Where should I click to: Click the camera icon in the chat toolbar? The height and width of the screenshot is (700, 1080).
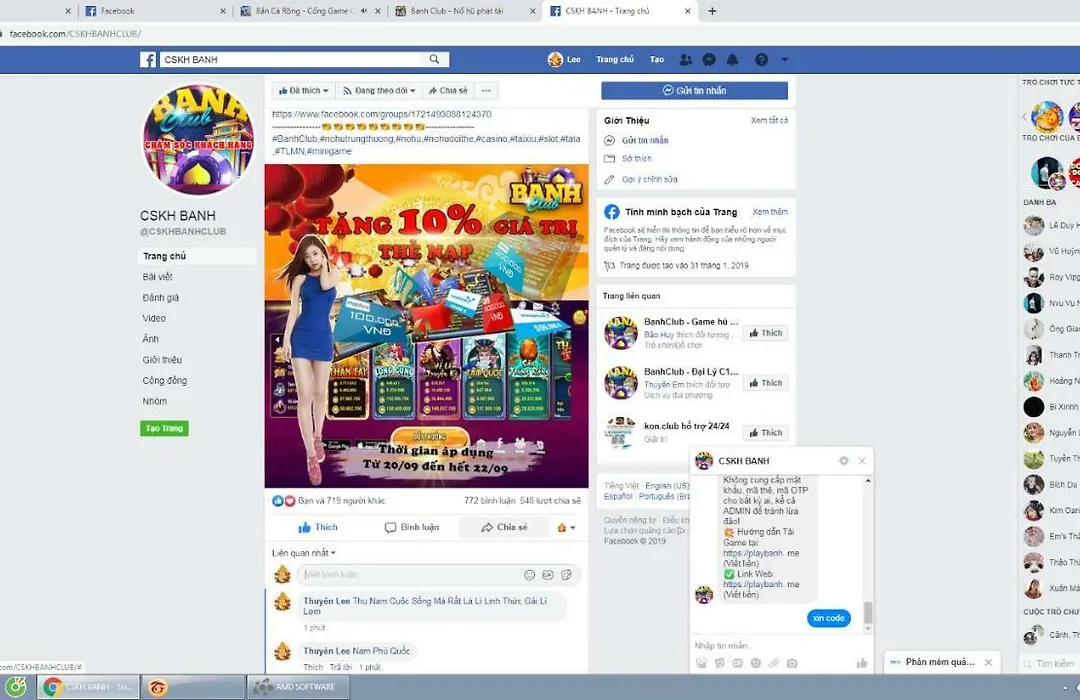pos(792,663)
